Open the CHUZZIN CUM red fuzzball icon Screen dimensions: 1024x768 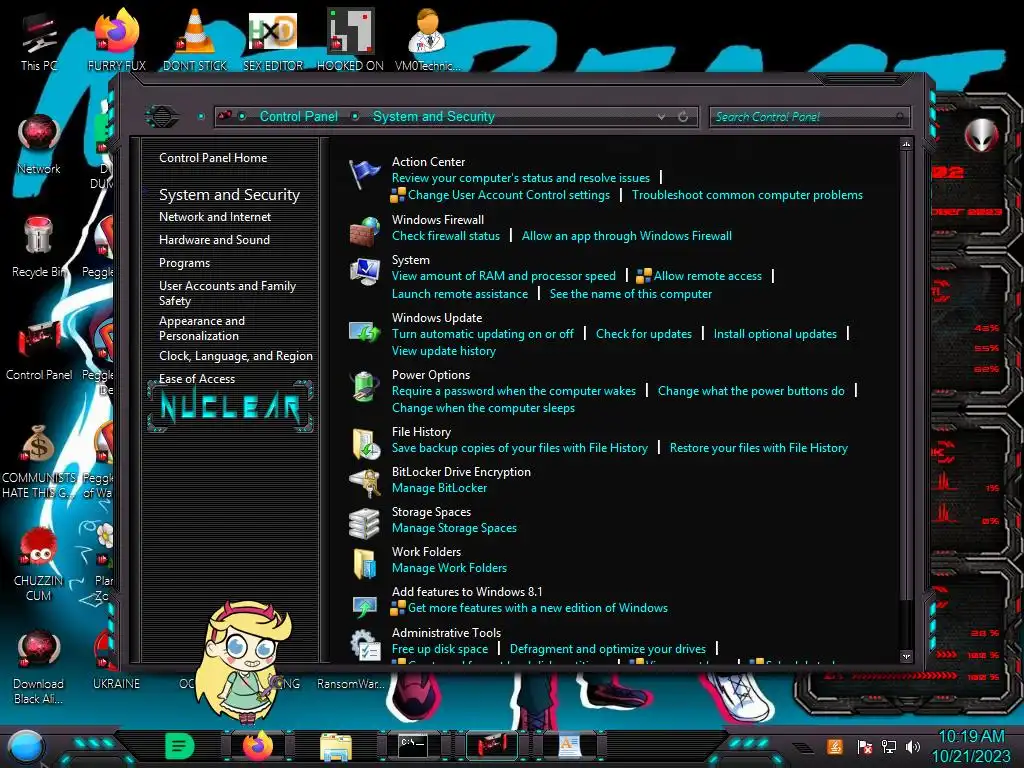pos(39,545)
